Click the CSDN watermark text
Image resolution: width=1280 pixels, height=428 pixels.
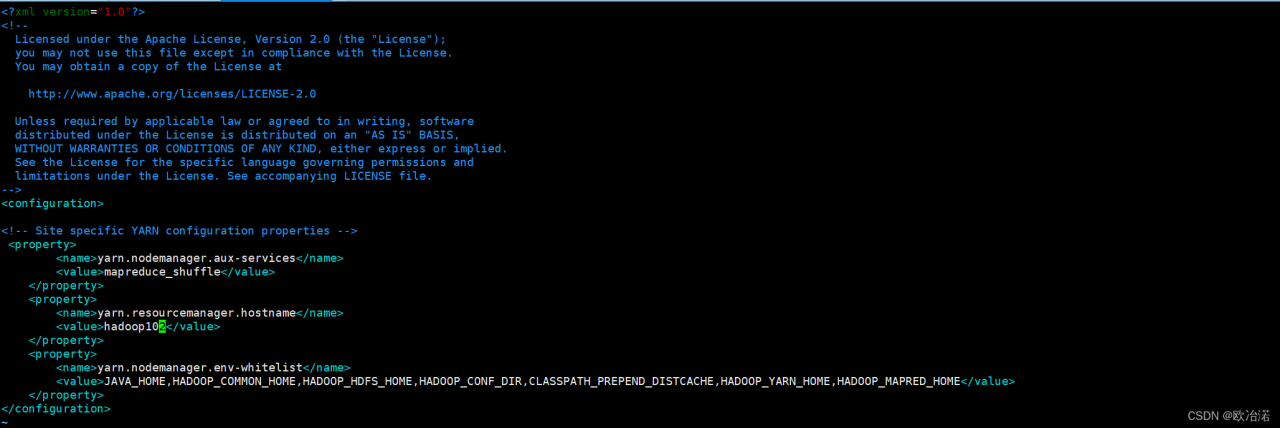click(1228, 414)
